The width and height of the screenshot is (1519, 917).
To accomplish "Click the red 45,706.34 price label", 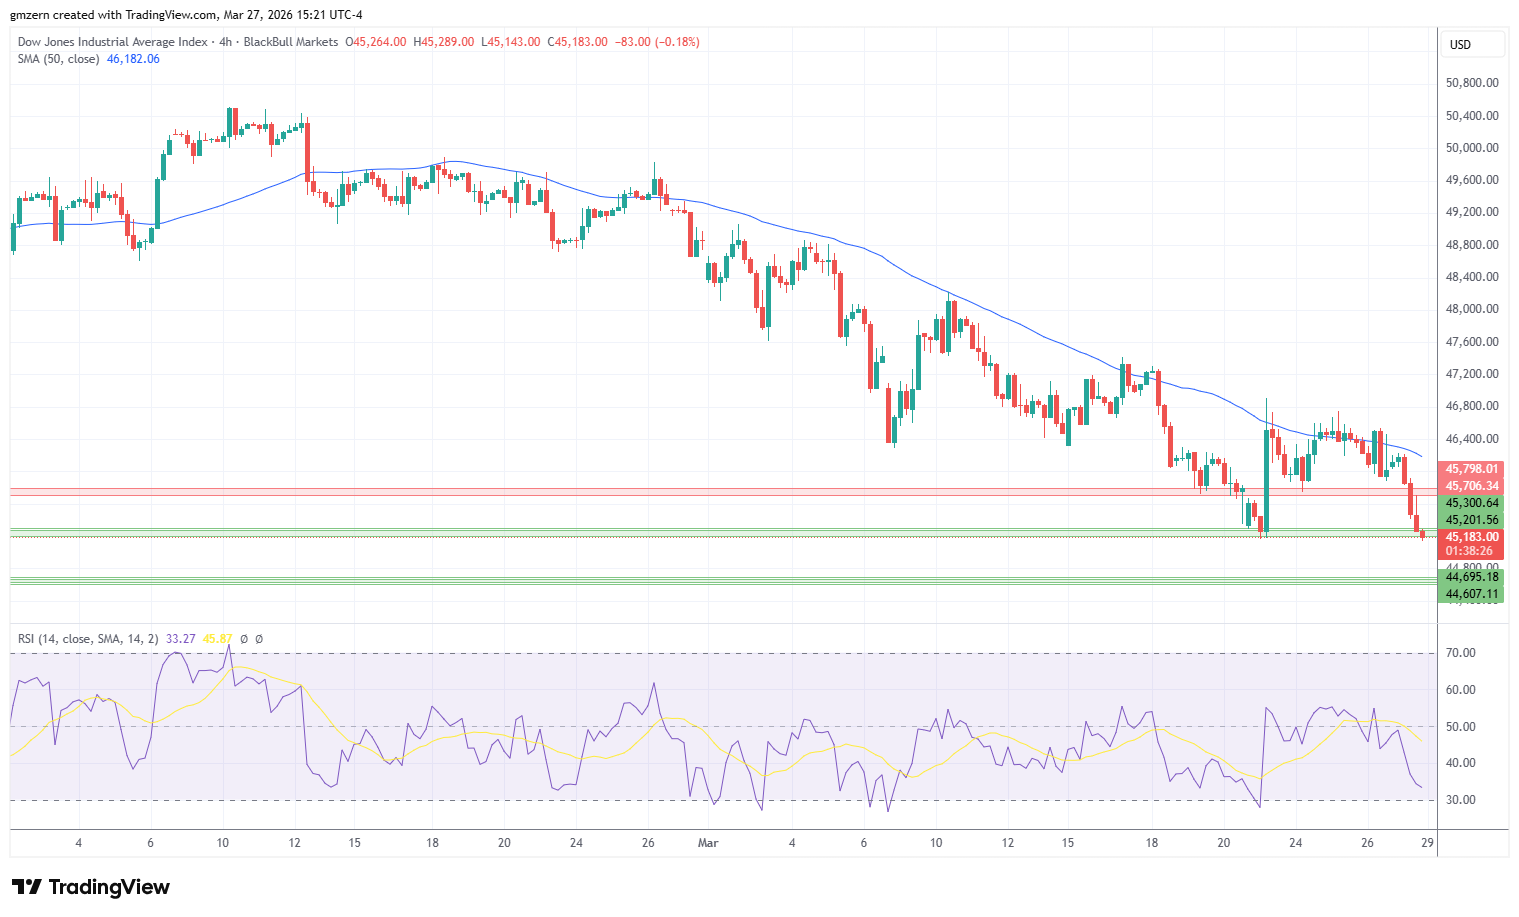I will point(1471,486).
